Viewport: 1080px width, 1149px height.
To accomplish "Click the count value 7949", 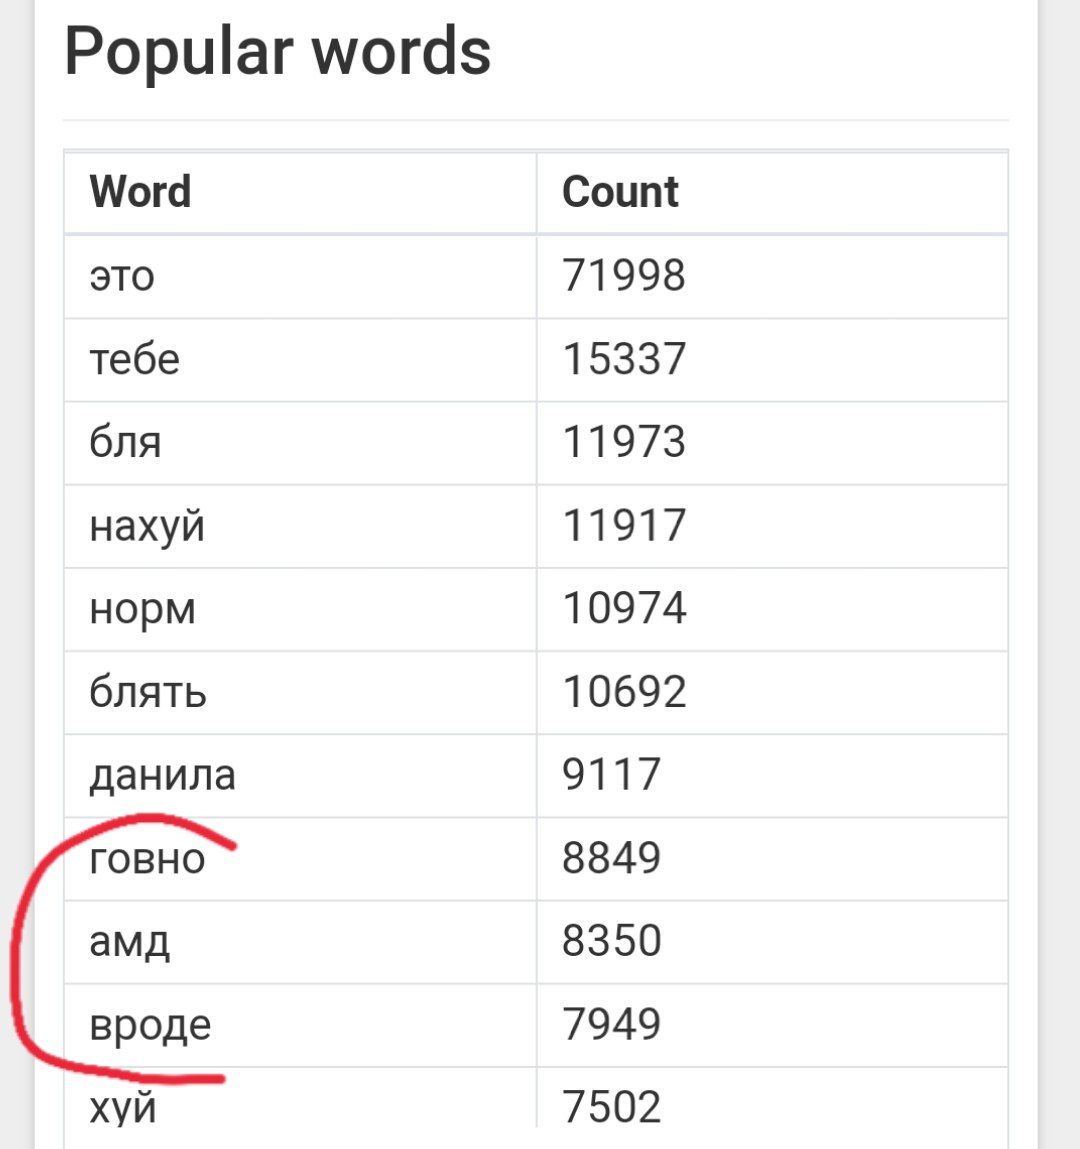I will coord(611,1025).
